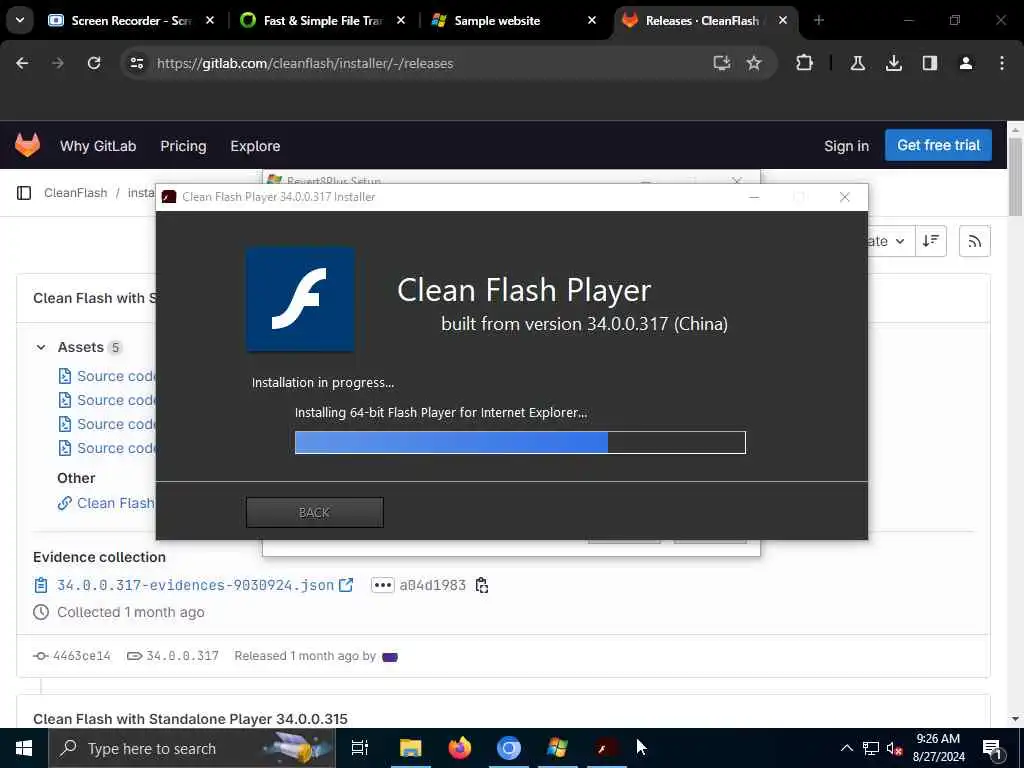Open Firefox from the taskbar
The width and height of the screenshot is (1024, 768).
(460, 748)
